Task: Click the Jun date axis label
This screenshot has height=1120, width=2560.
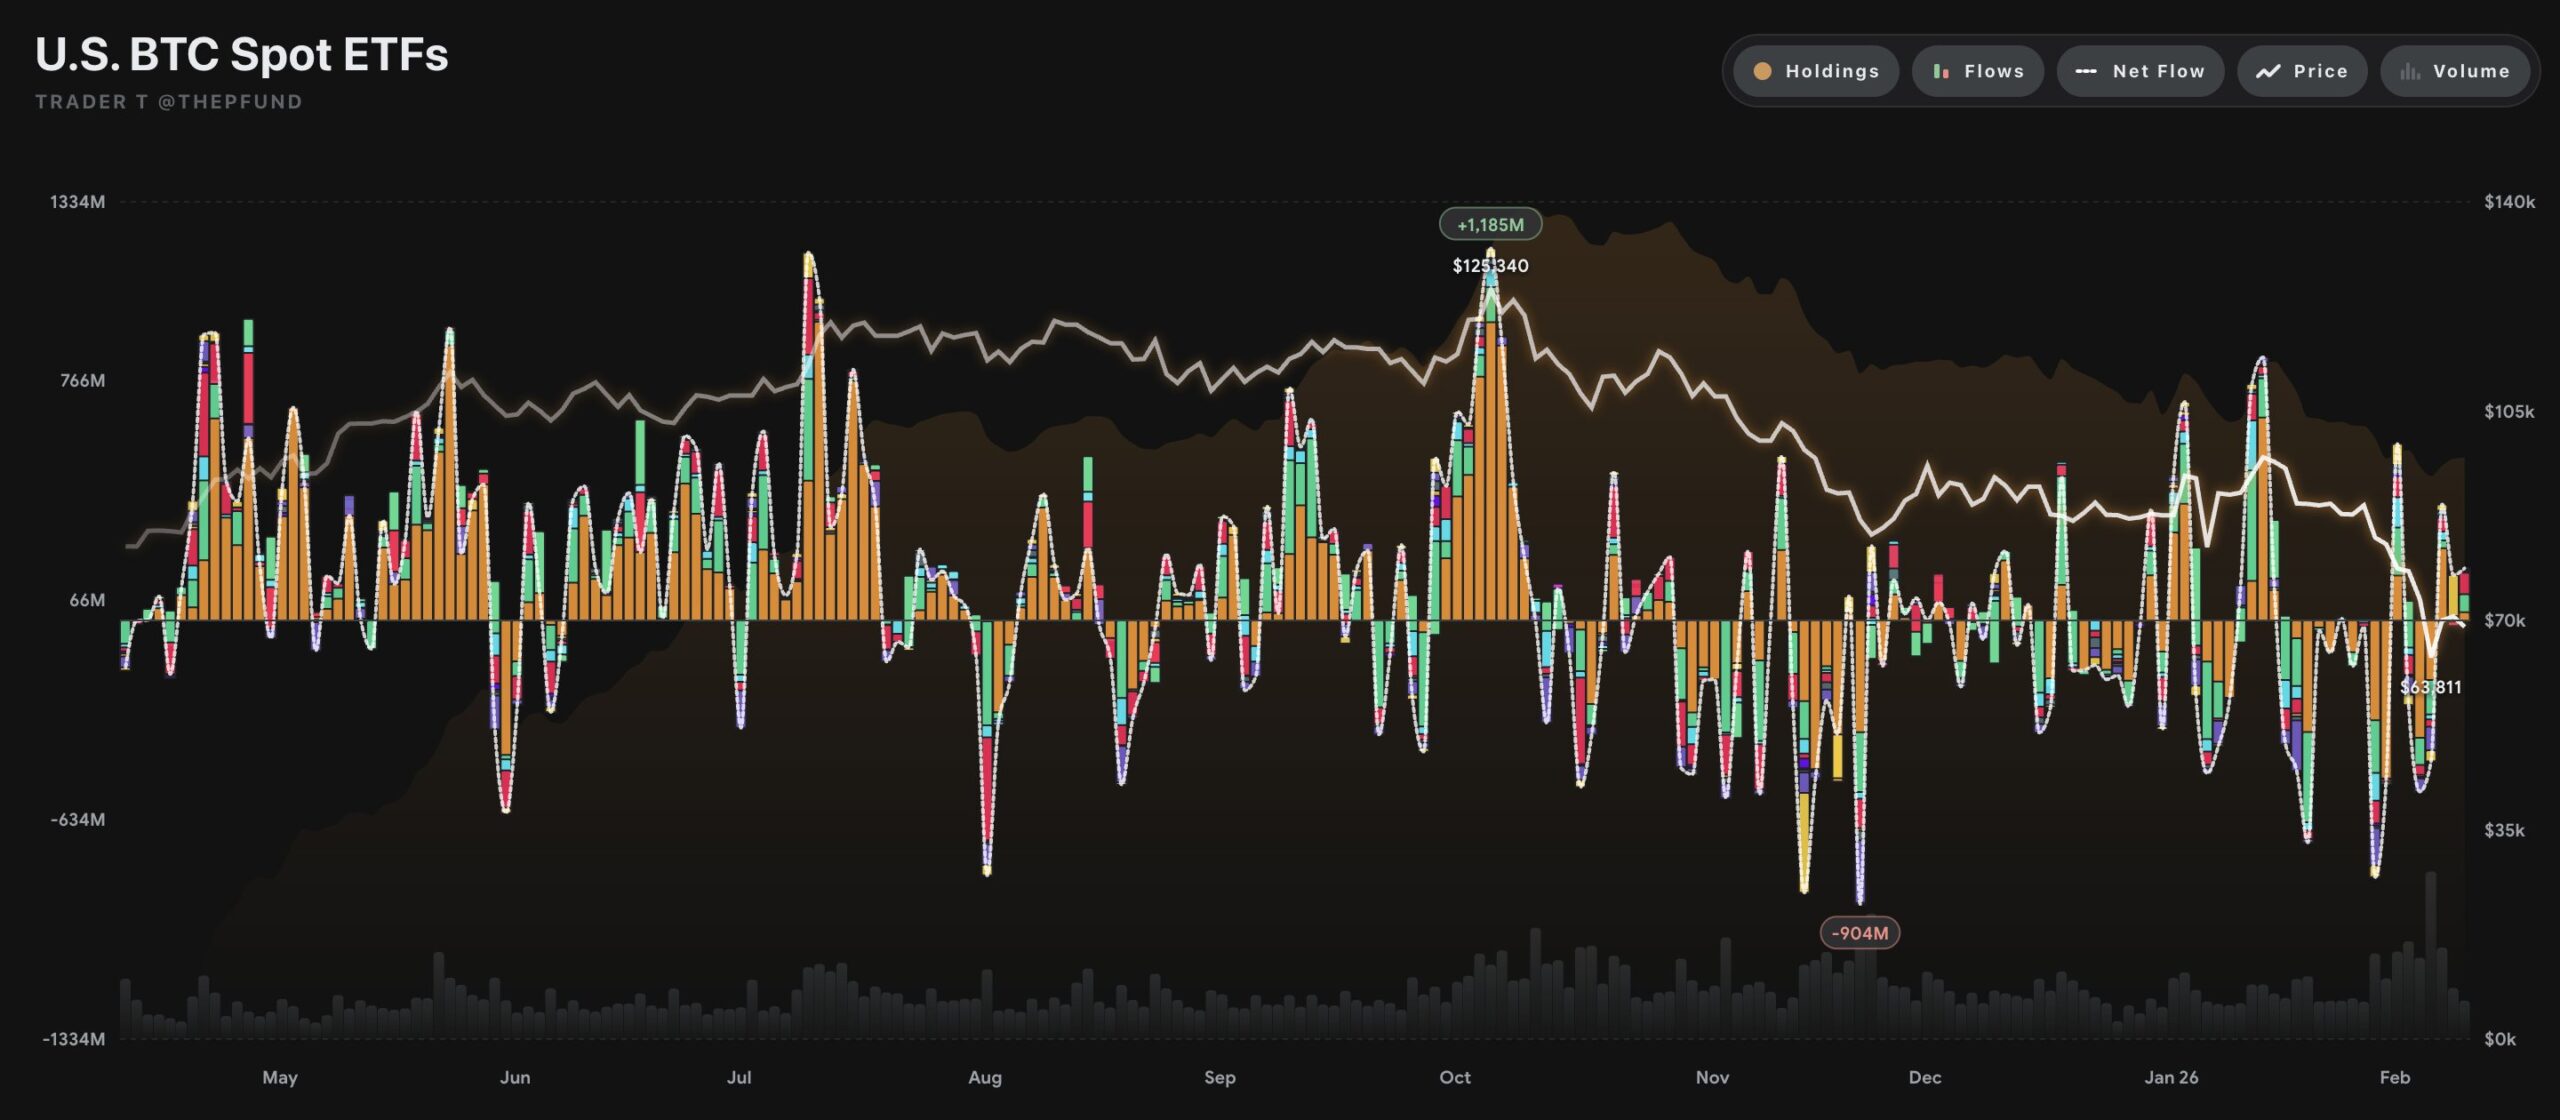Action: pyautogui.click(x=515, y=1077)
